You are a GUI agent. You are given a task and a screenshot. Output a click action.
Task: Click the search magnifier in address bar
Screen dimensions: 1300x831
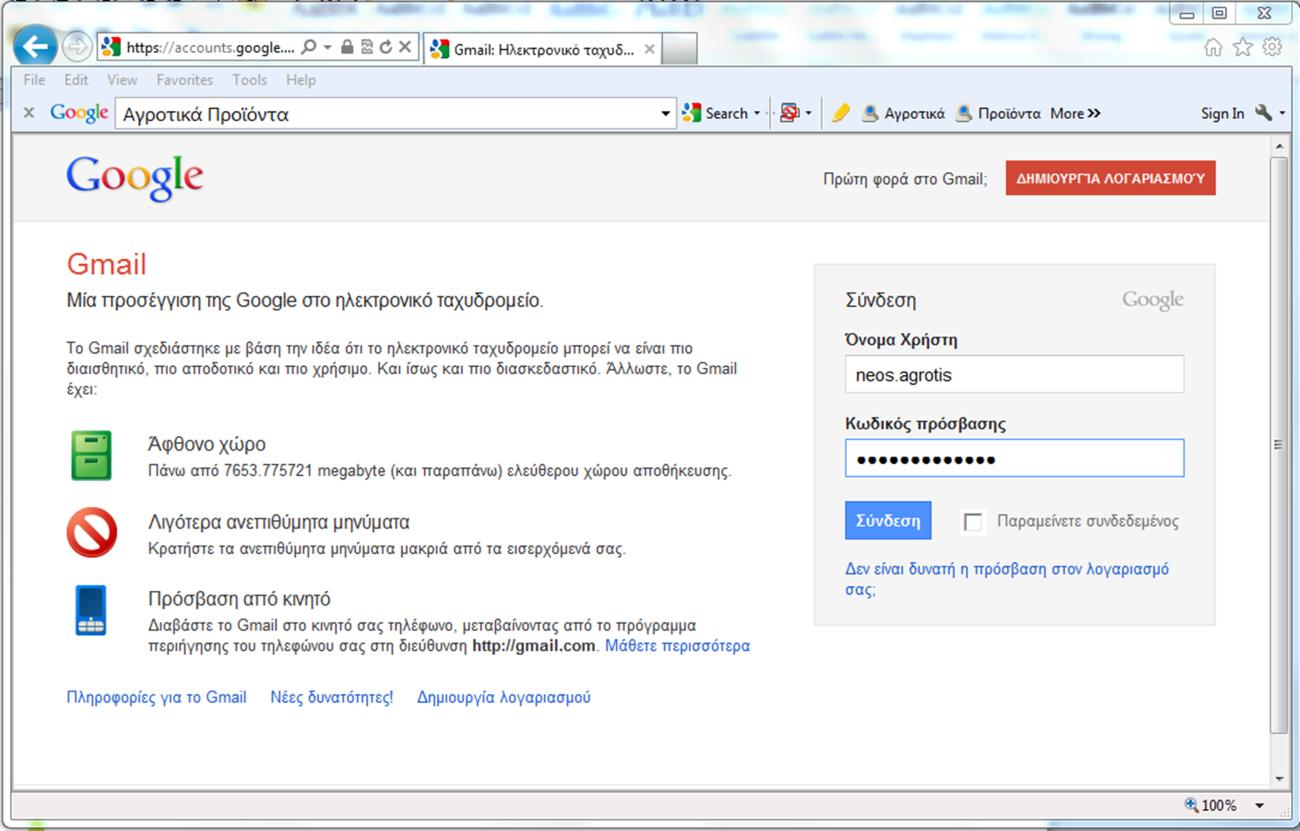click(x=309, y=47)
